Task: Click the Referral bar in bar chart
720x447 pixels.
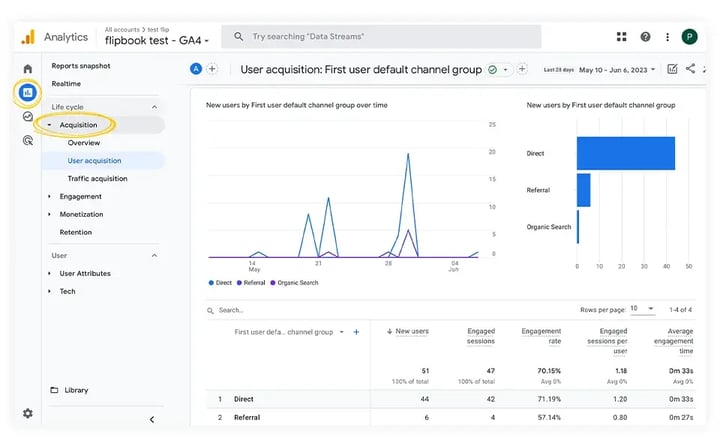Action: (x=584, y=190)
